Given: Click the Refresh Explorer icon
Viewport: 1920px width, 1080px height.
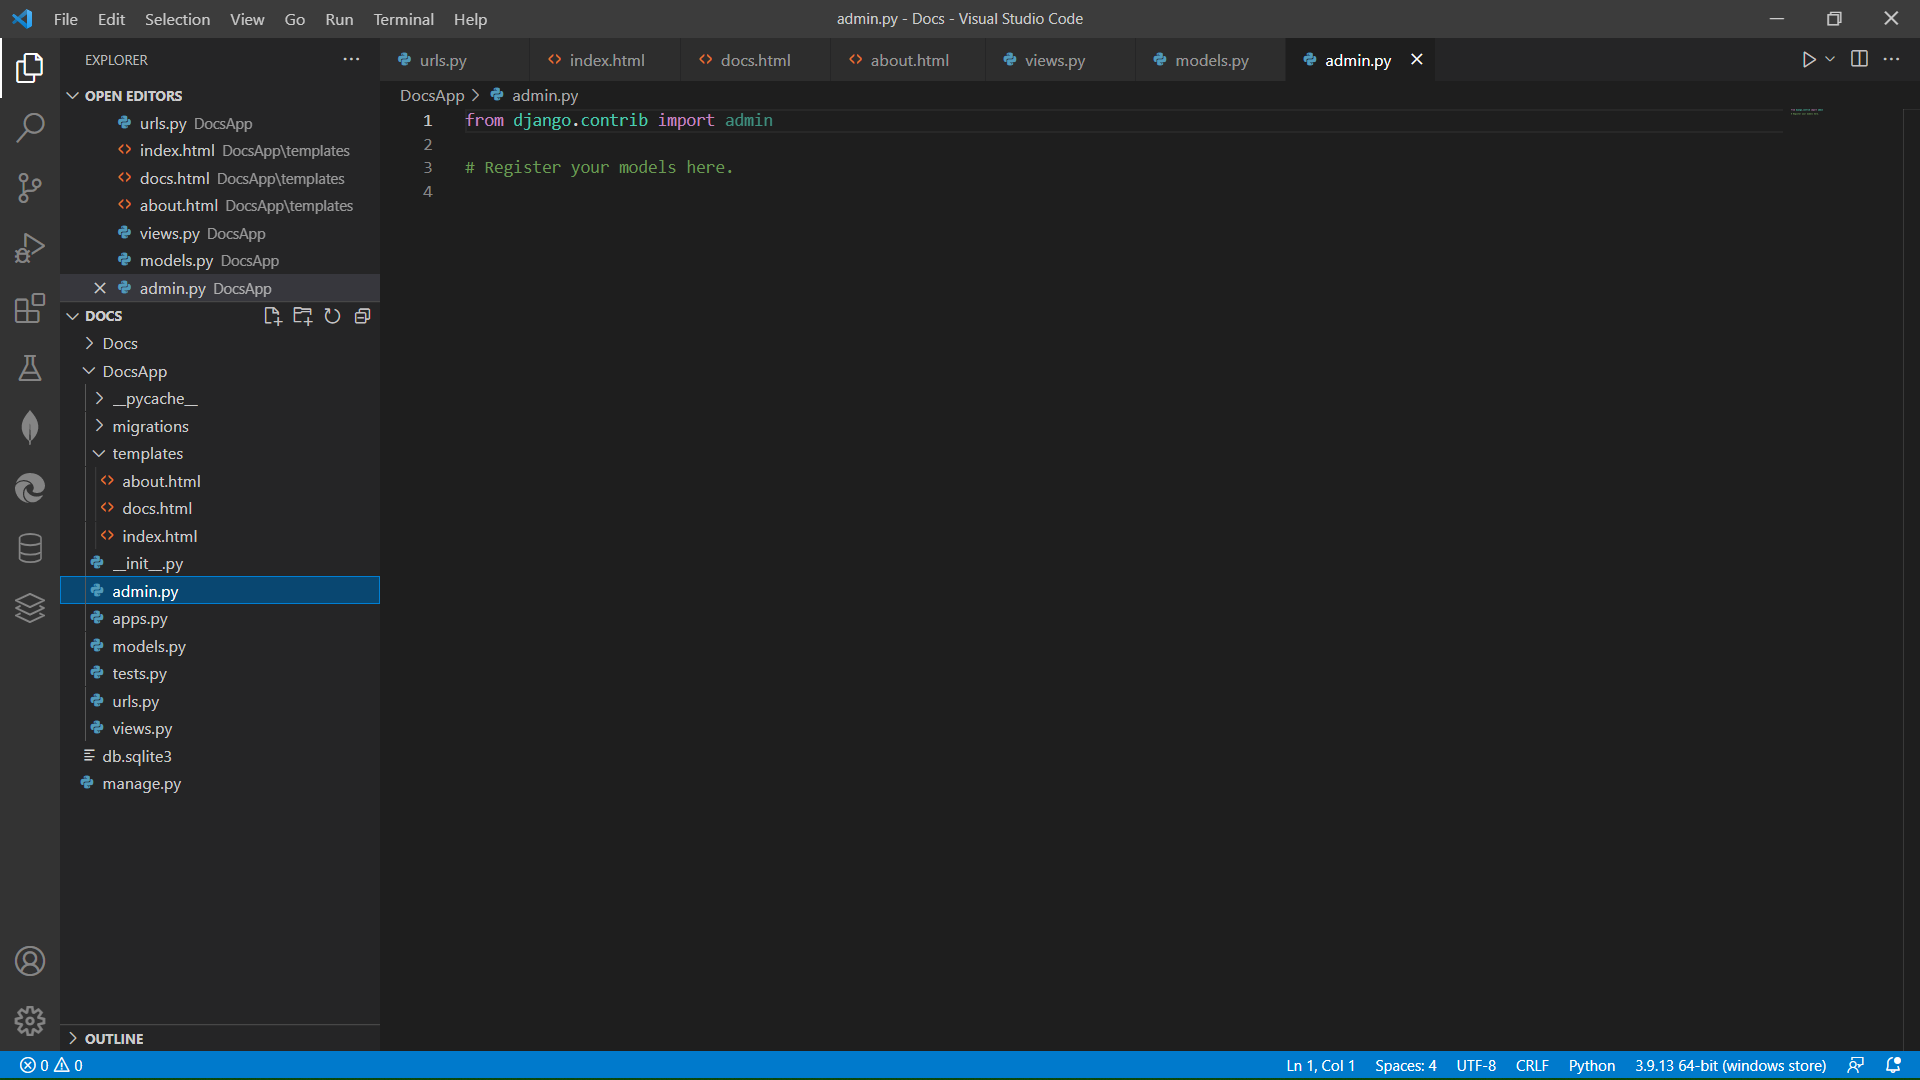Looking at the screenshot, I should pos(332,316).
